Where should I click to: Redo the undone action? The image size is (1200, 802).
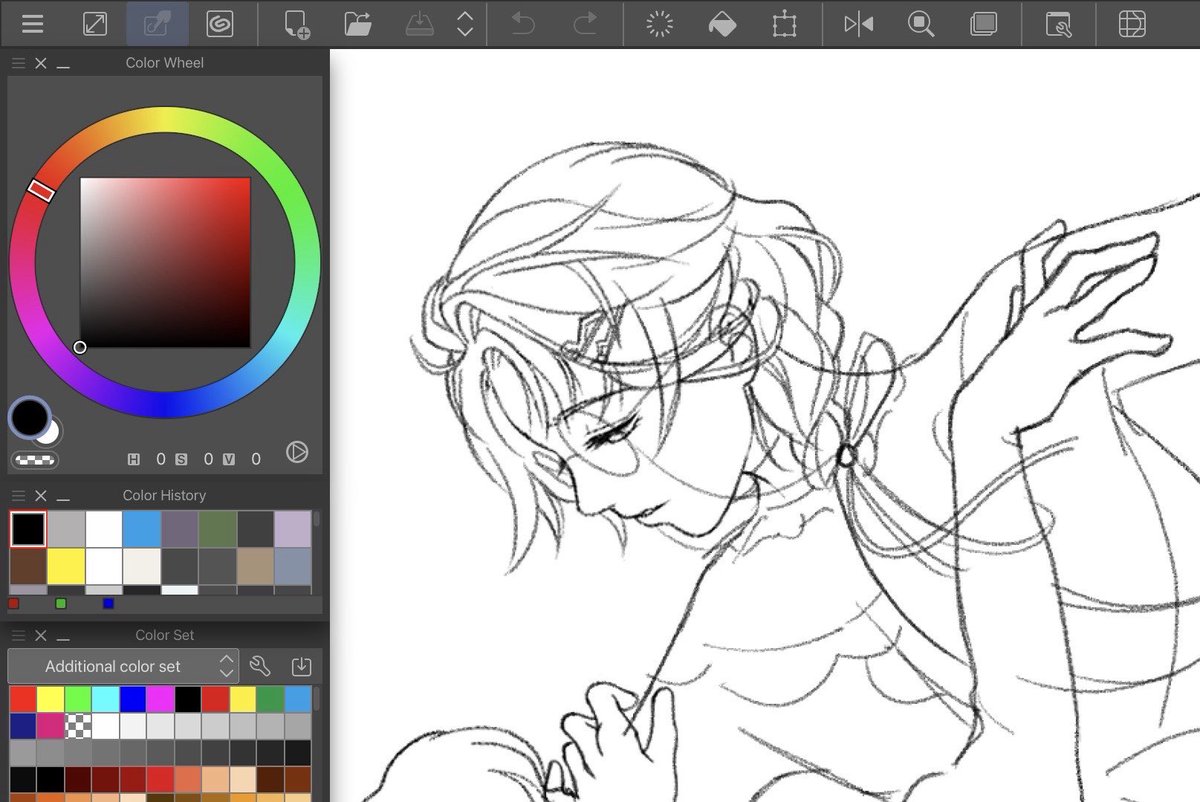586,24
